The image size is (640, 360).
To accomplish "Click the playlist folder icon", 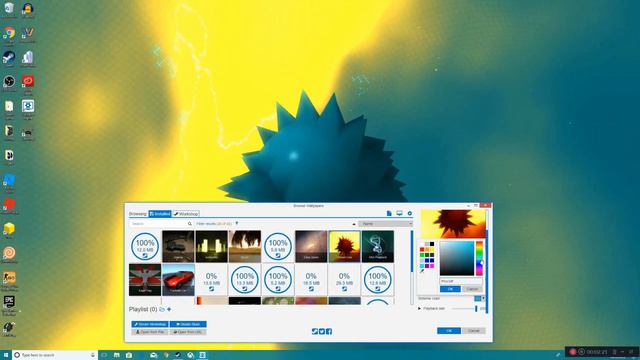I will click(x=162, y=309).
